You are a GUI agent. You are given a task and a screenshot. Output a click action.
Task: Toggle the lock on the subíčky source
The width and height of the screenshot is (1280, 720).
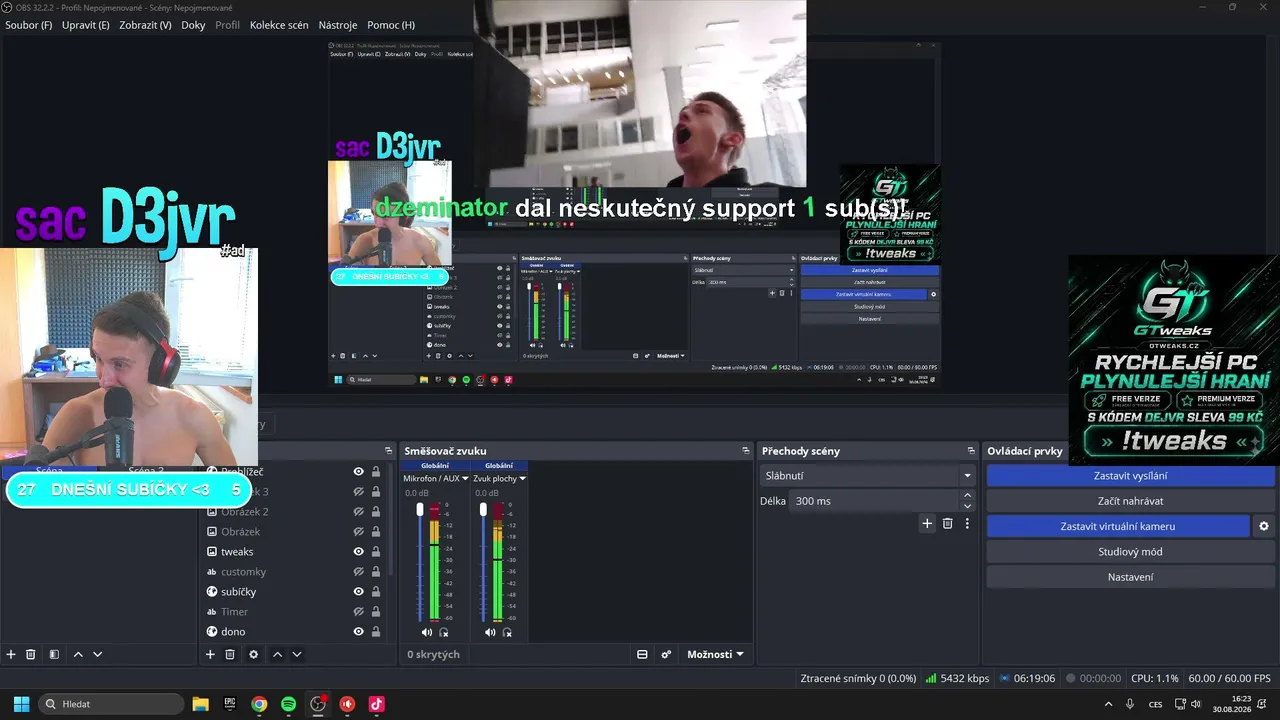click(x=376, y=592)
